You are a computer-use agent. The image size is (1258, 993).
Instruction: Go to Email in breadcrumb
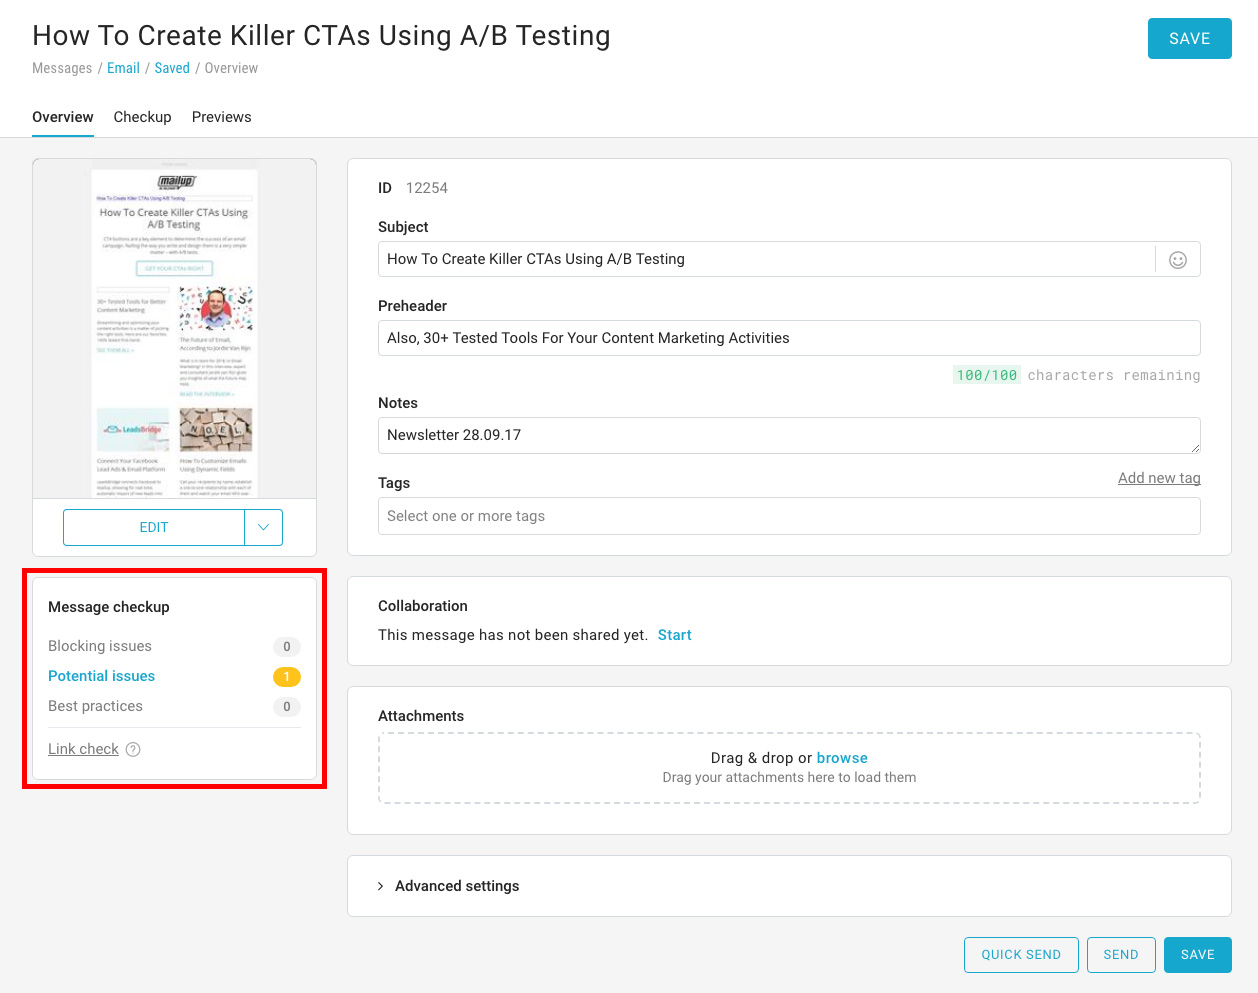123,68
